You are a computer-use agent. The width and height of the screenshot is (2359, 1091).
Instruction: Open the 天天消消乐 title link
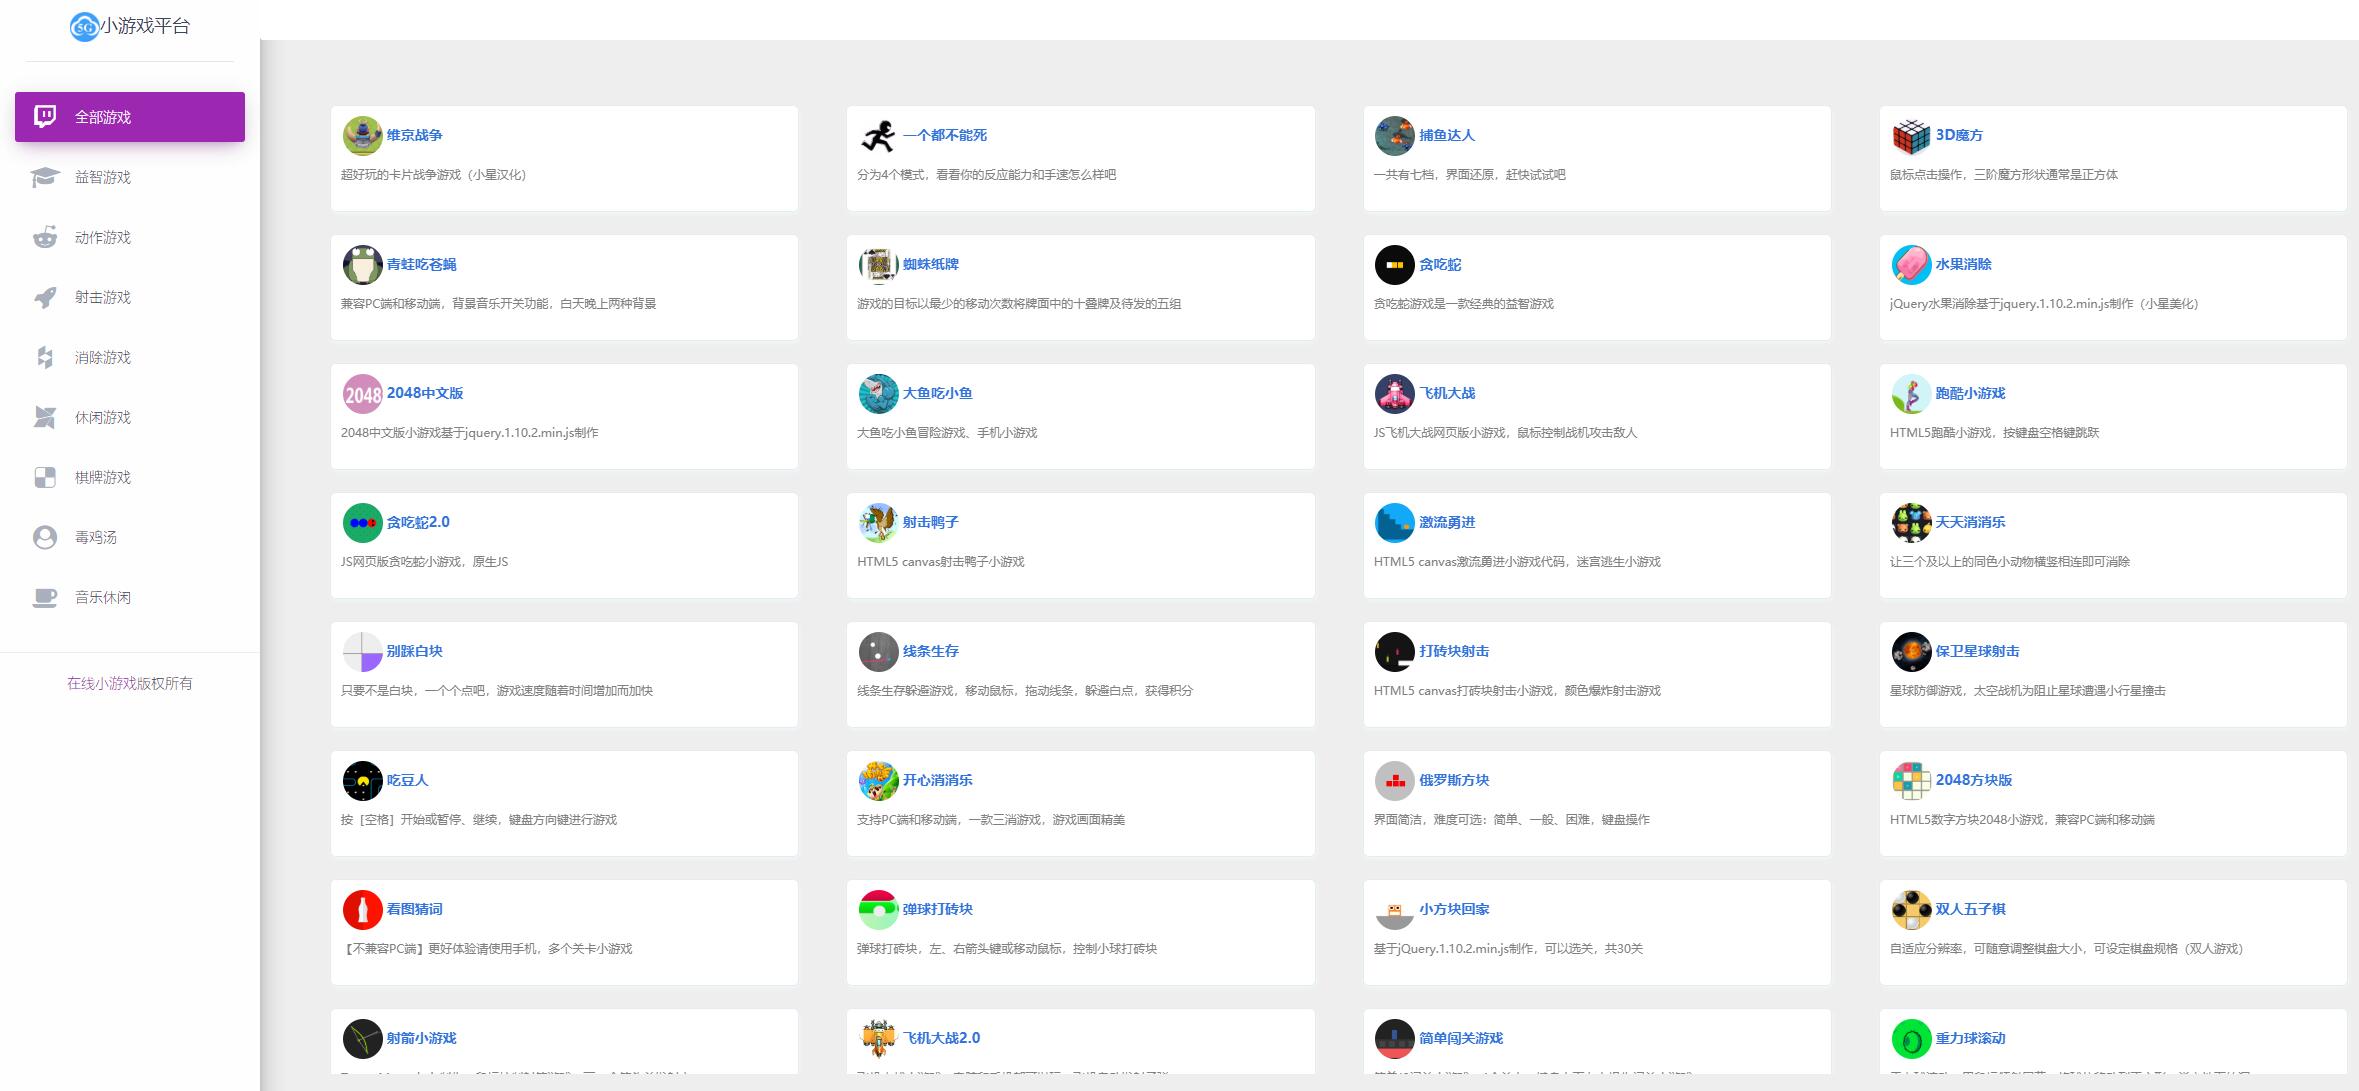(x=1969, y=522)
